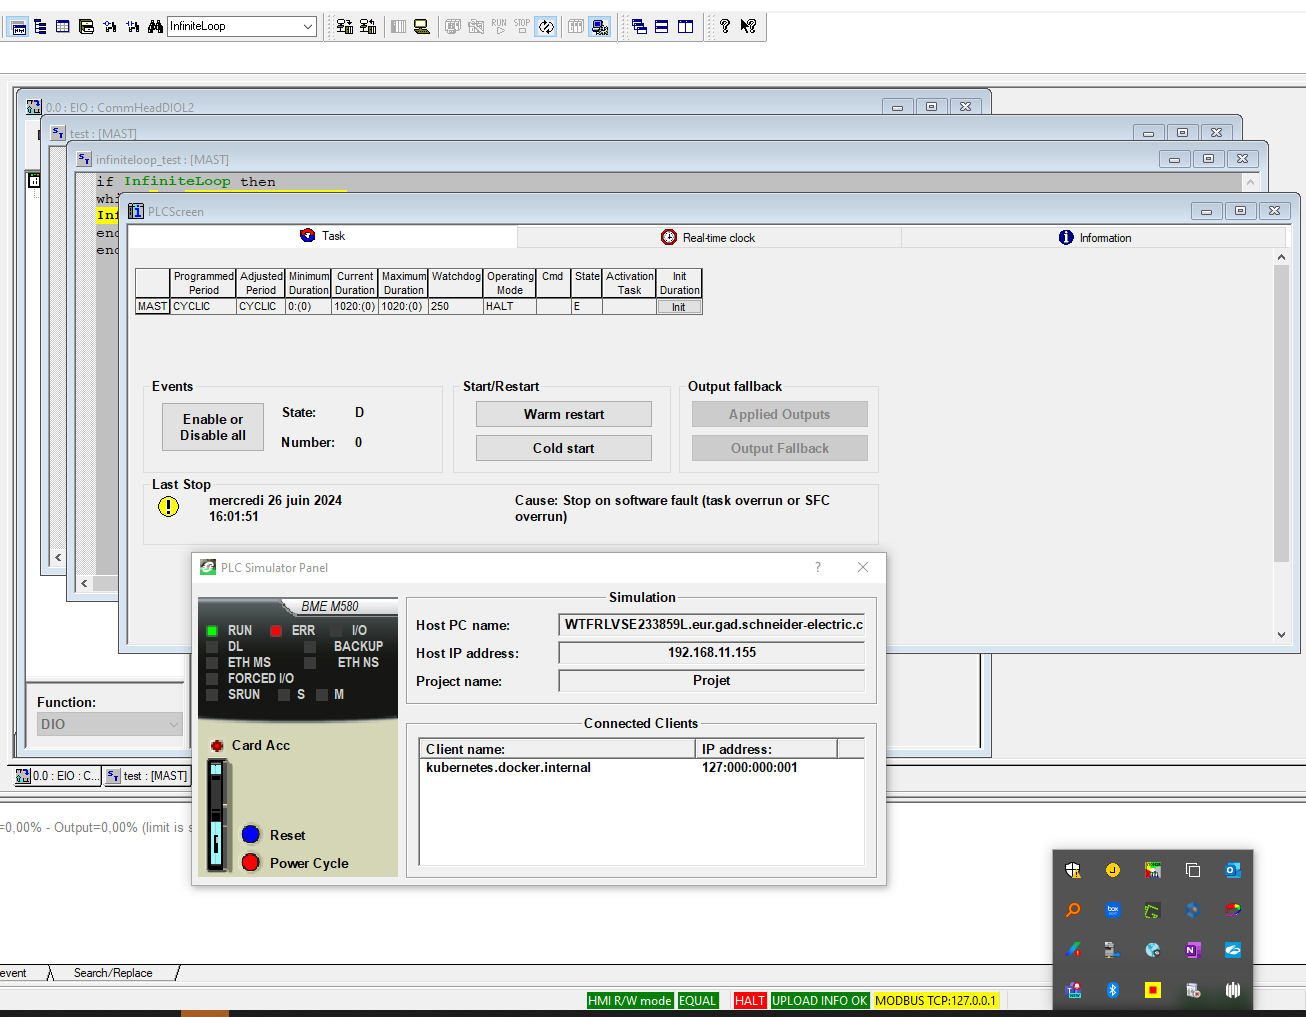
Task: Click the yellow warning icon in Last Stop
Action: (x=169, y=507)
